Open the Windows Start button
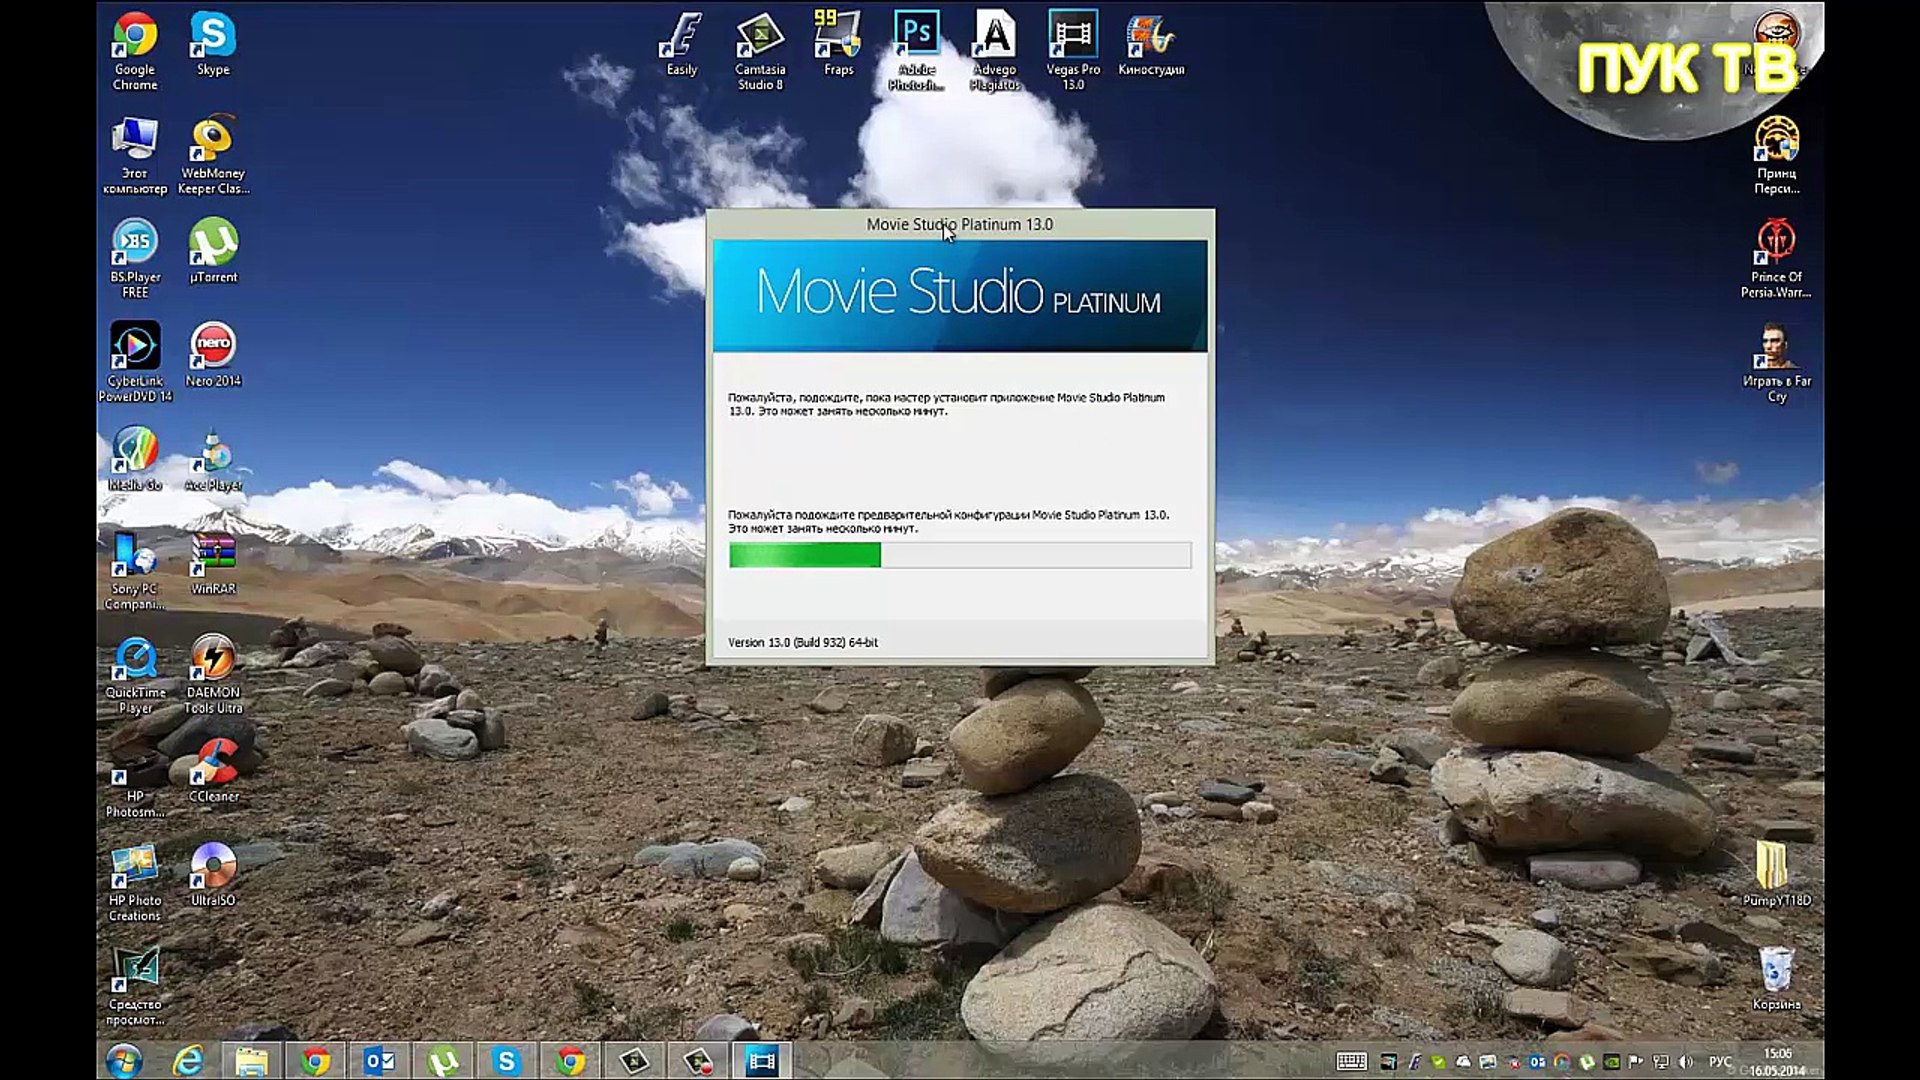Image resolution: width=1920 pixels, height=1080 pixels. click(124, 1060)
